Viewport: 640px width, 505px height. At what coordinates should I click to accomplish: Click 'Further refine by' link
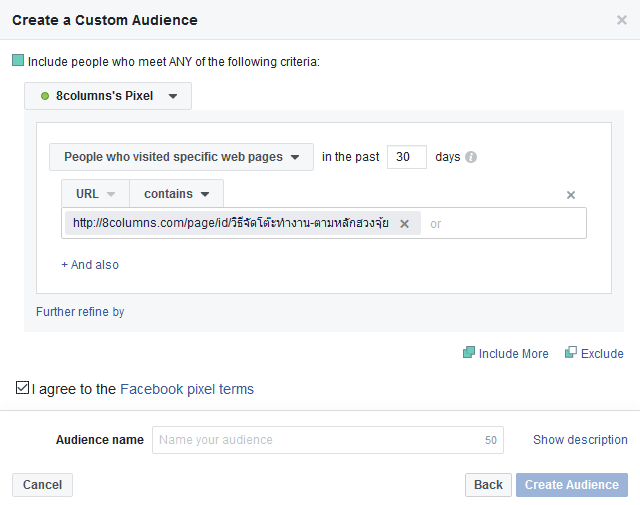[80, 311]
